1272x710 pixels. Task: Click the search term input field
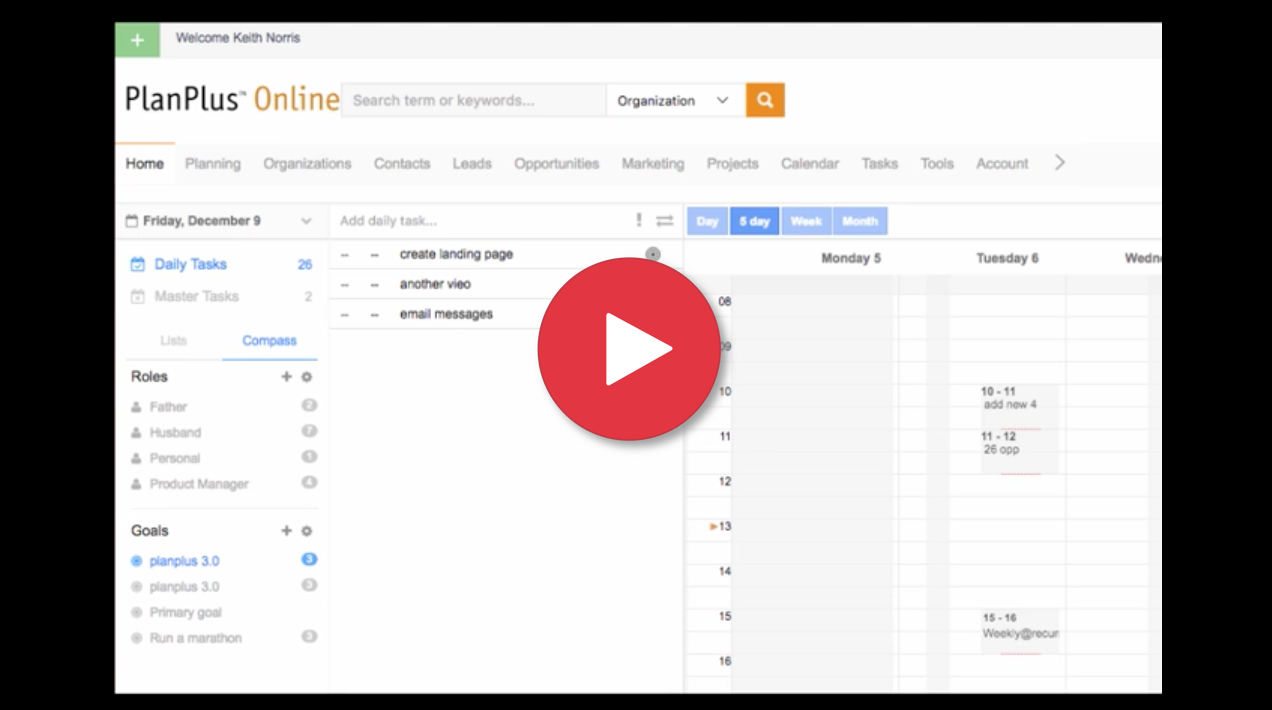(473, 100)
